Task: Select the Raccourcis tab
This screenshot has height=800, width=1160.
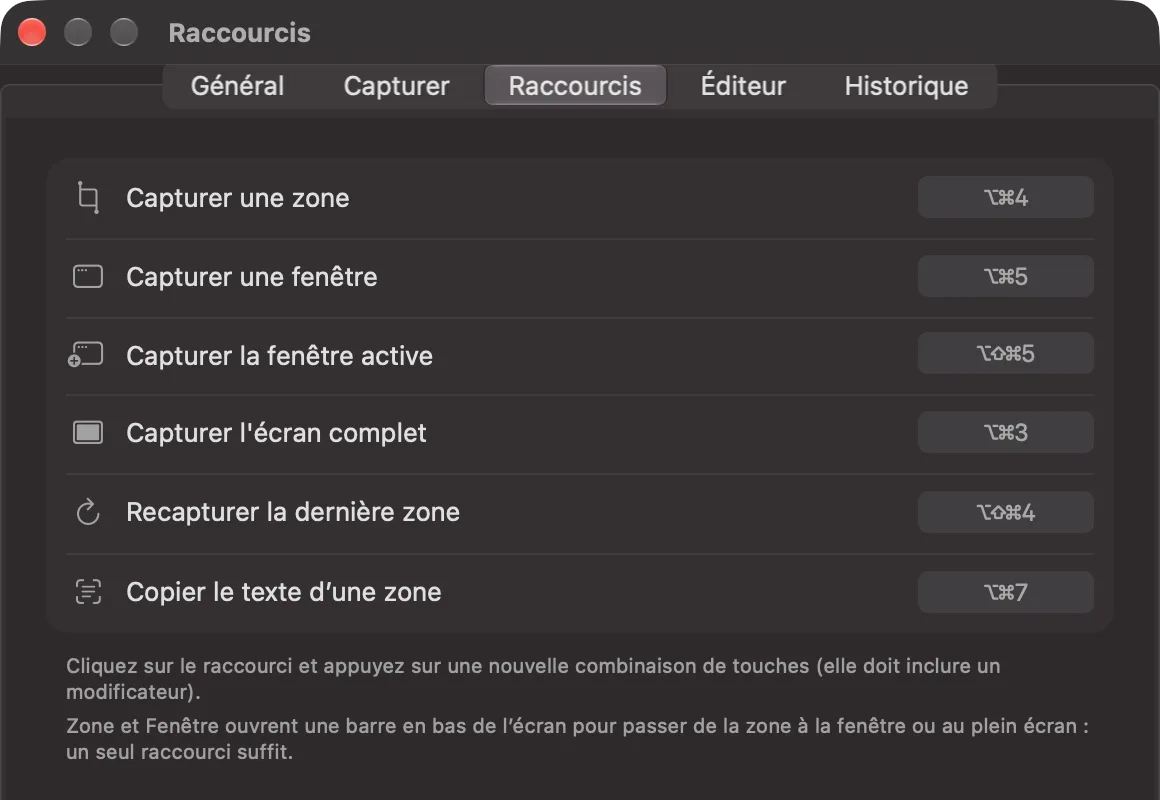Action: click(x=575, y=86)
